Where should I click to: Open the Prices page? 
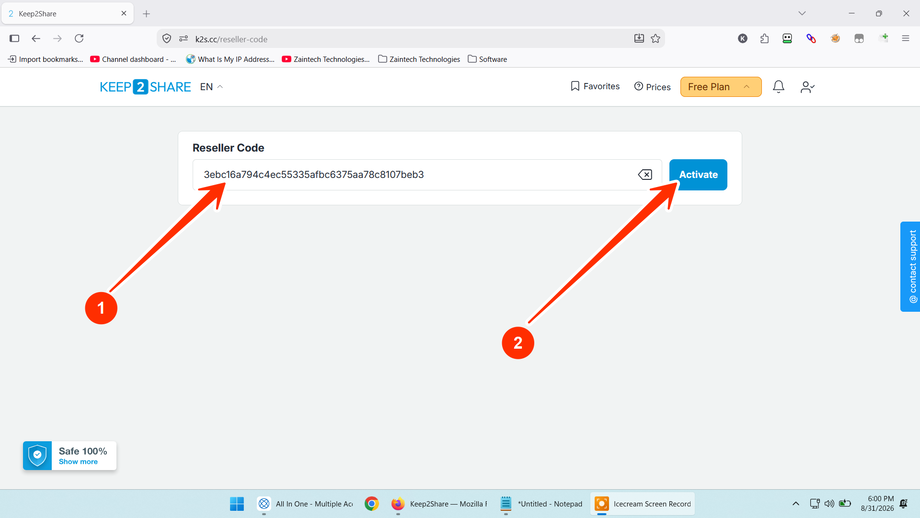point(652,87)
